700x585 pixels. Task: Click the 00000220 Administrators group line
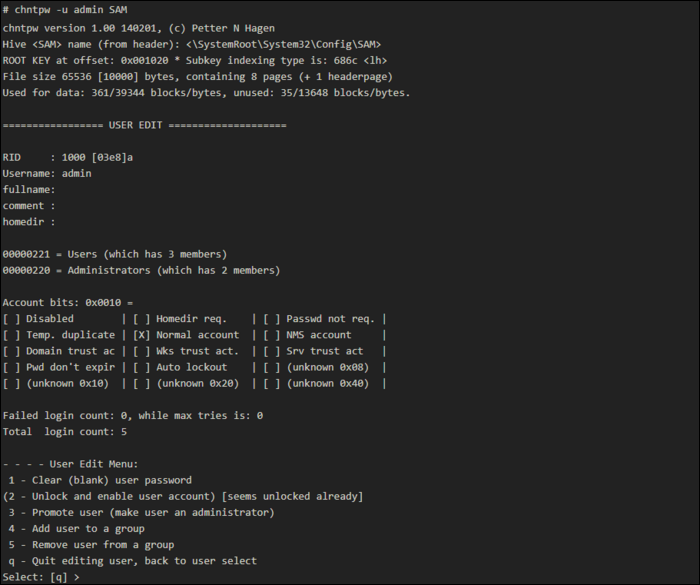tap(141, 270)
